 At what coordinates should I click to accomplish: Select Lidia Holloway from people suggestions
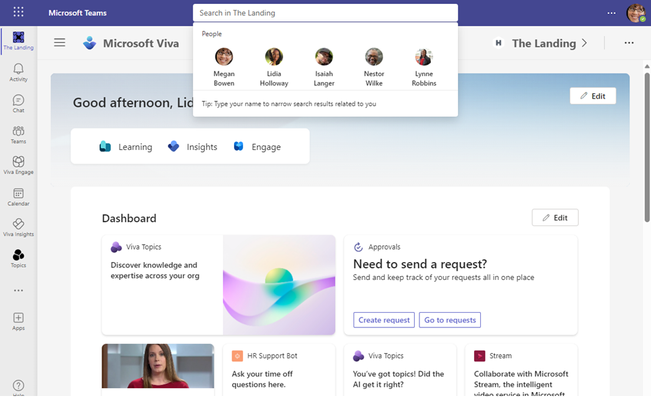274,67
